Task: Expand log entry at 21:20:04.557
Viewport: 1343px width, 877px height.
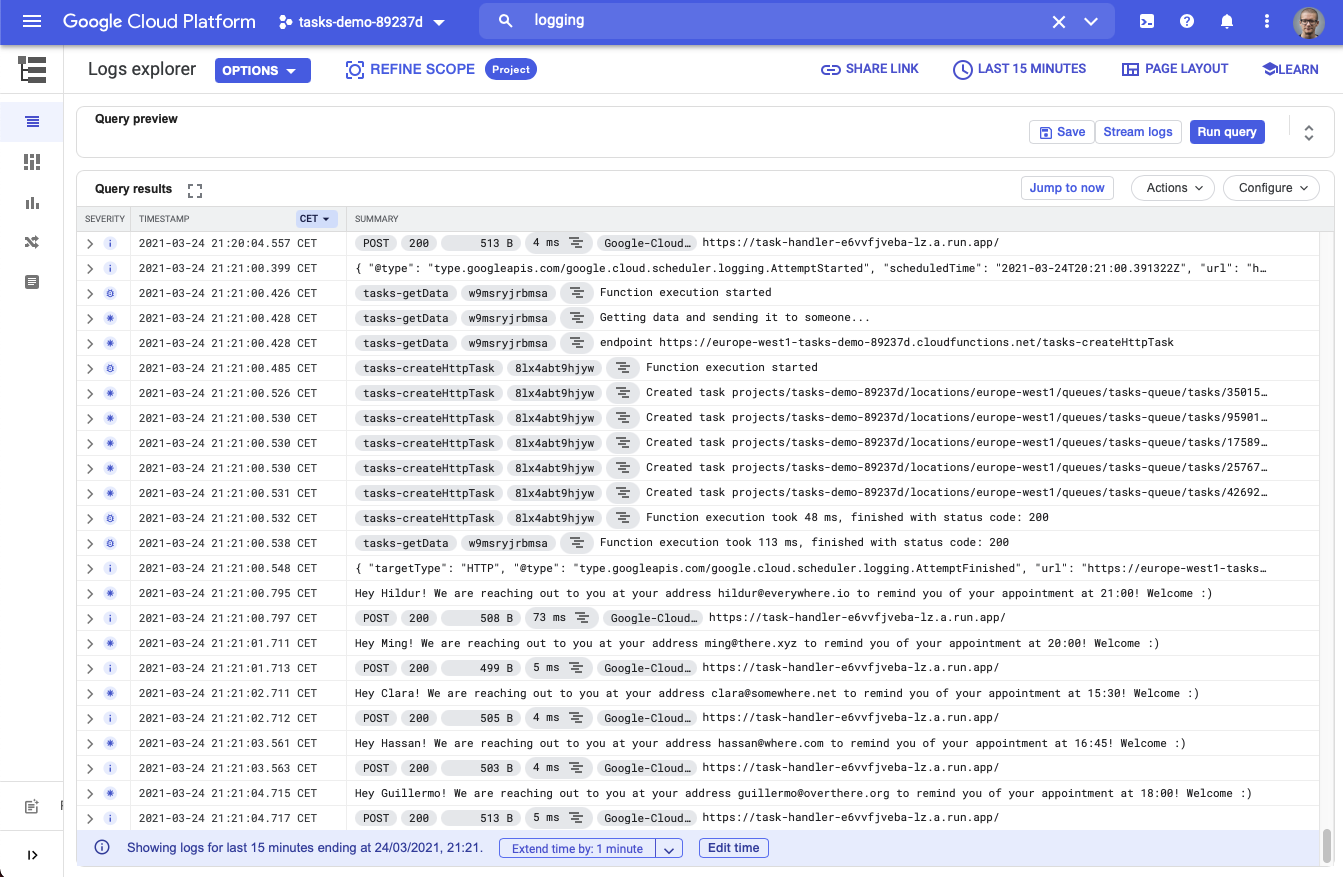Action: point(90,243)
